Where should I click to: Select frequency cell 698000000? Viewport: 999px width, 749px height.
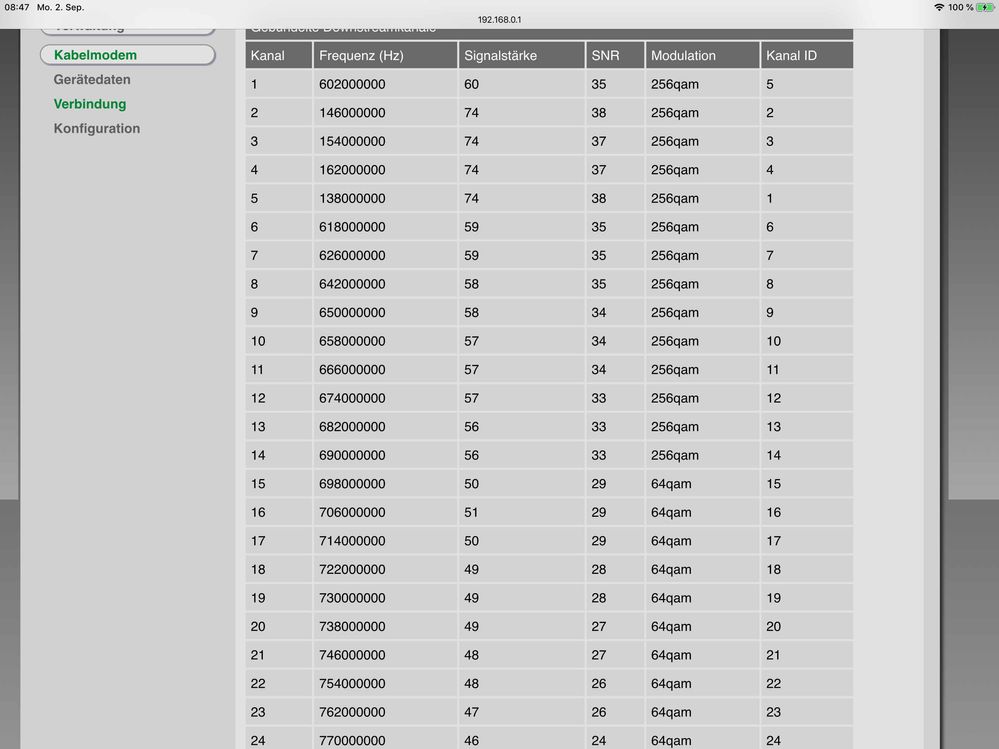pos(385,483)
